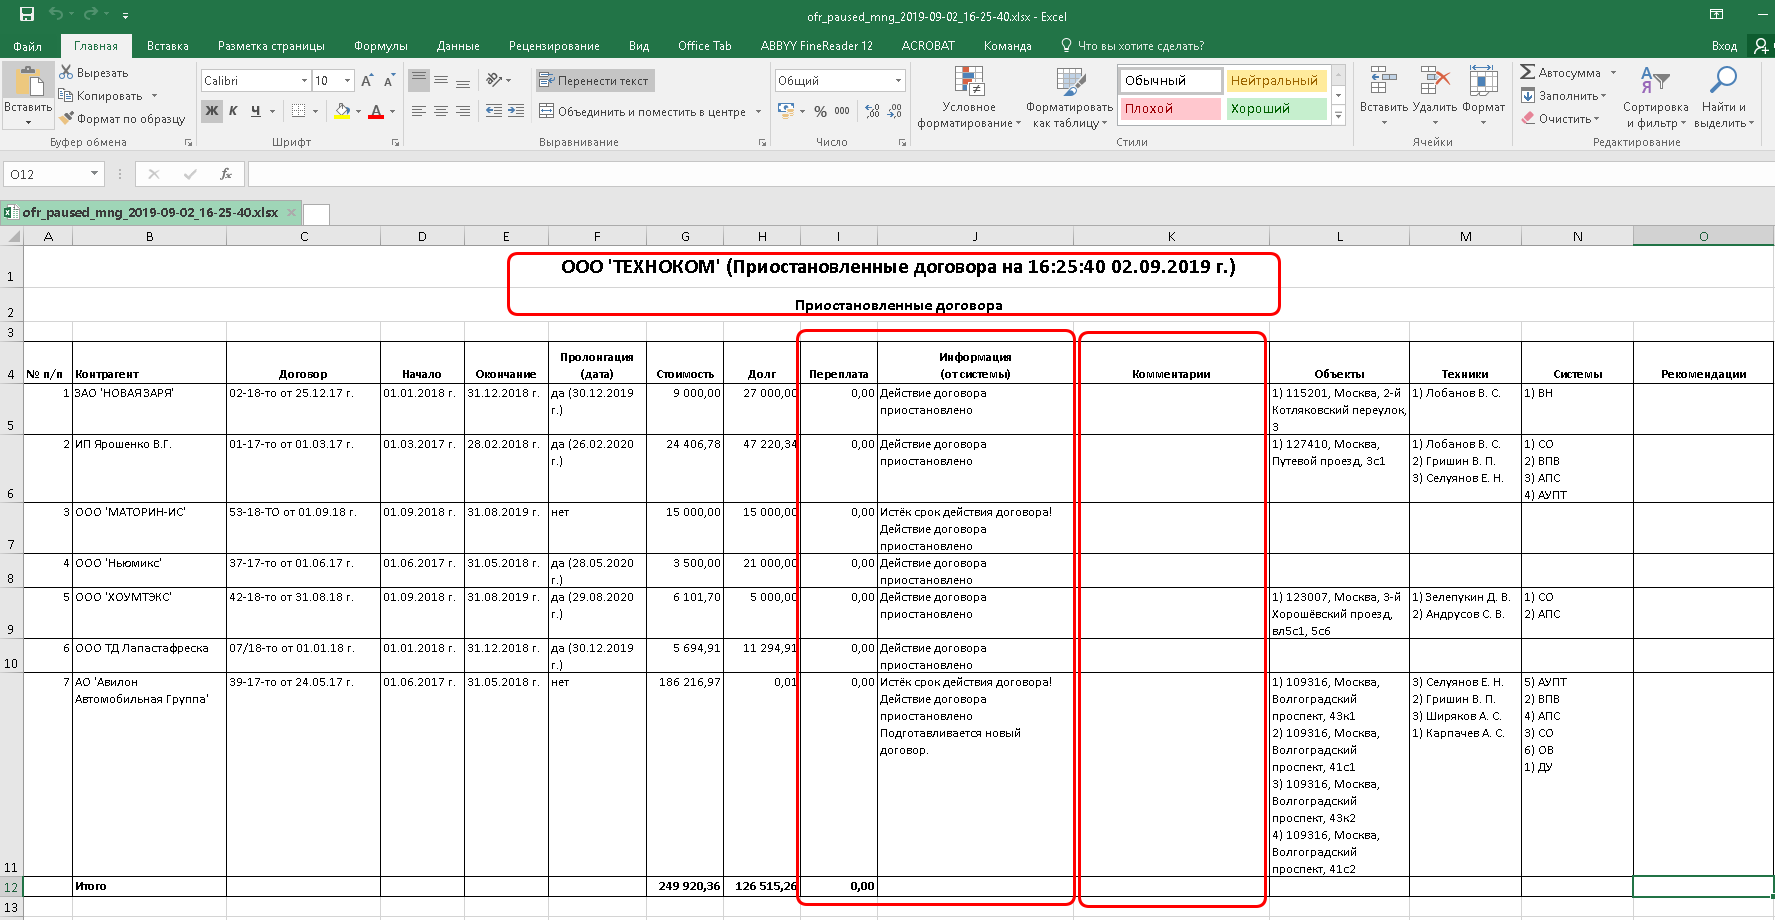Close the ofr_paused_mng workbook tab
The width and height of the screenshot is (1775, 920).
pyautogui.click(x=291, y=212)
